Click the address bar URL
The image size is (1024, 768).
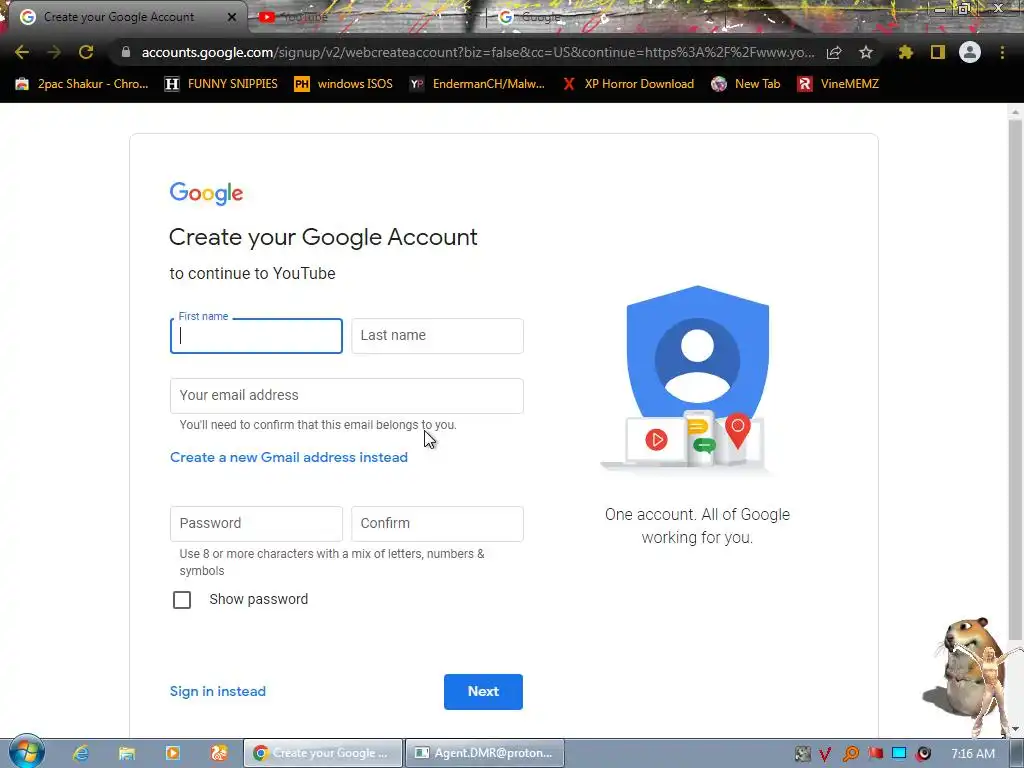pos(477,52)
